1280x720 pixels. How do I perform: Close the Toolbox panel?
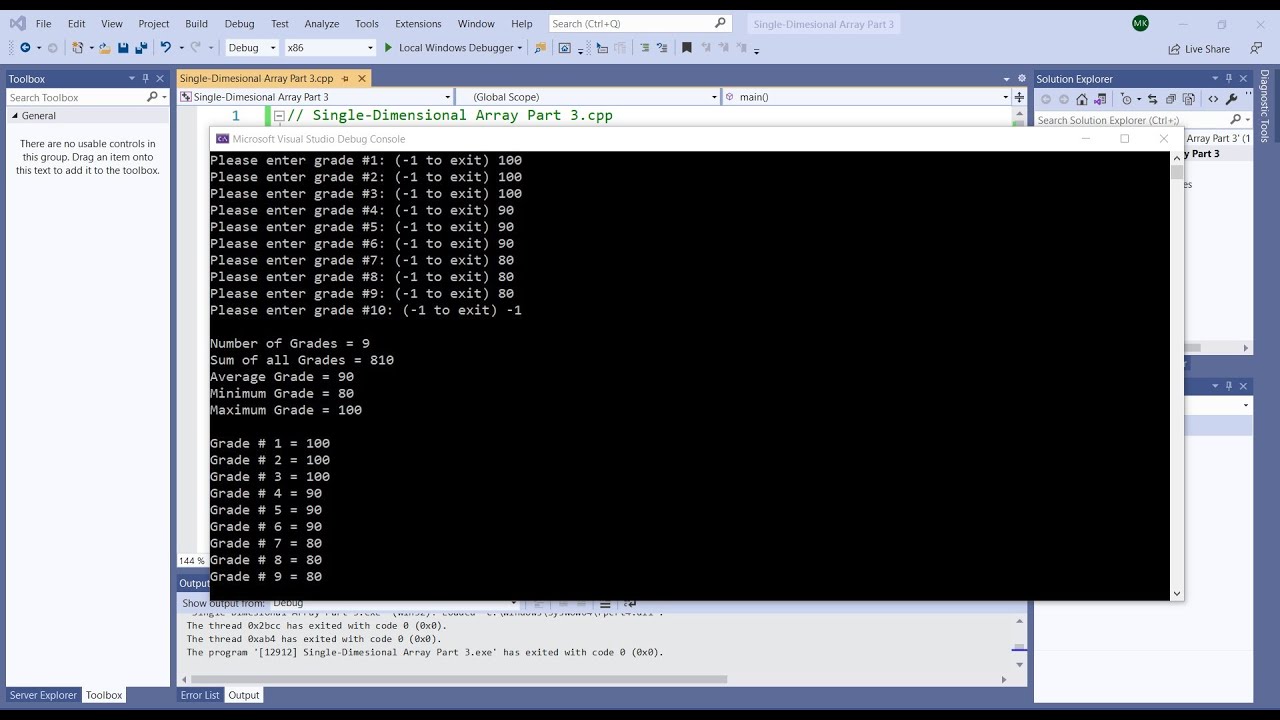click(160, 78)
